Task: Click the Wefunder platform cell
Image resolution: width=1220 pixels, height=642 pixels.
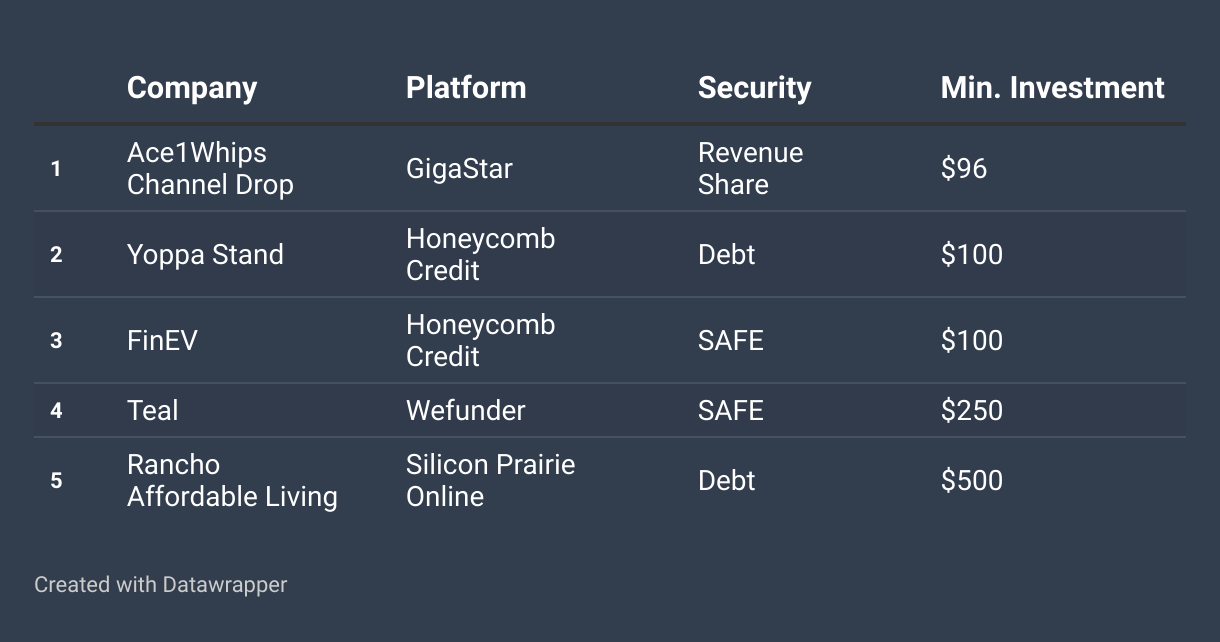Action: click(465, 410)
